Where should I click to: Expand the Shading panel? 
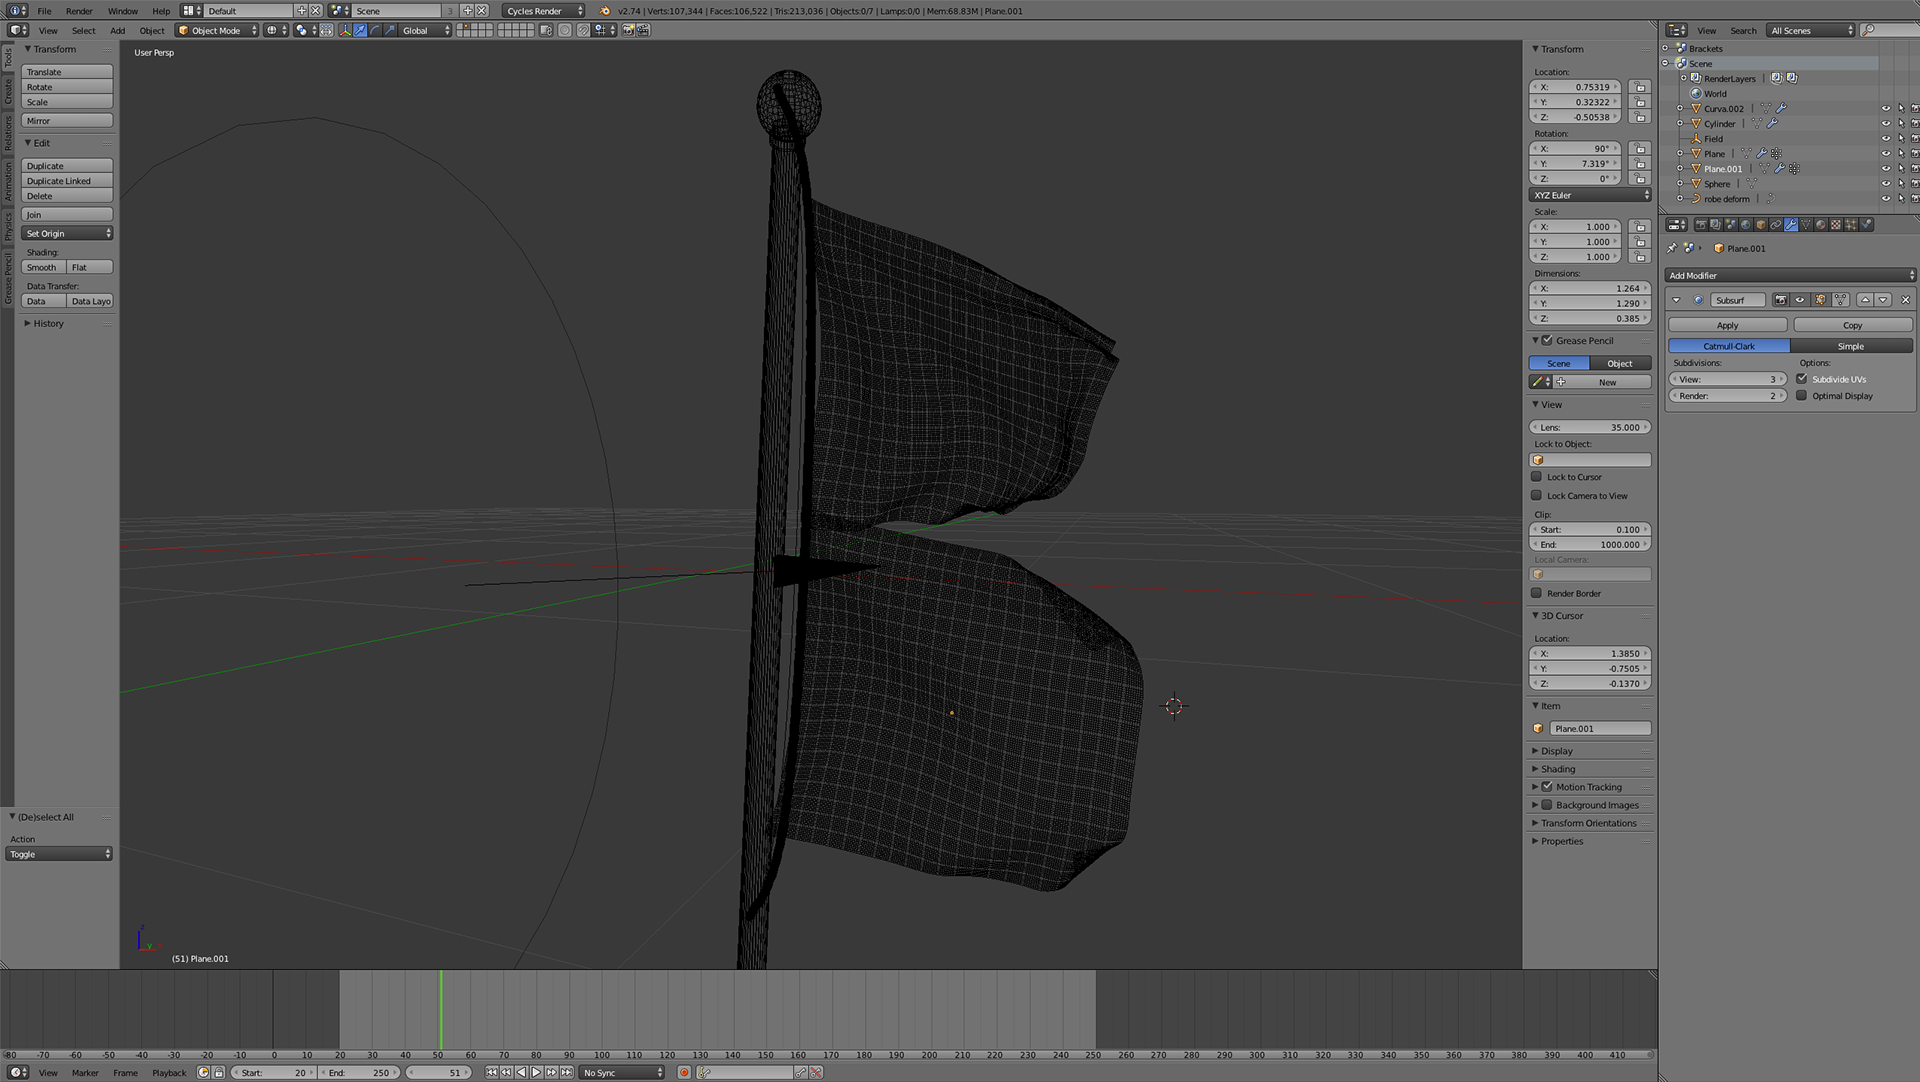point(1558,769)
